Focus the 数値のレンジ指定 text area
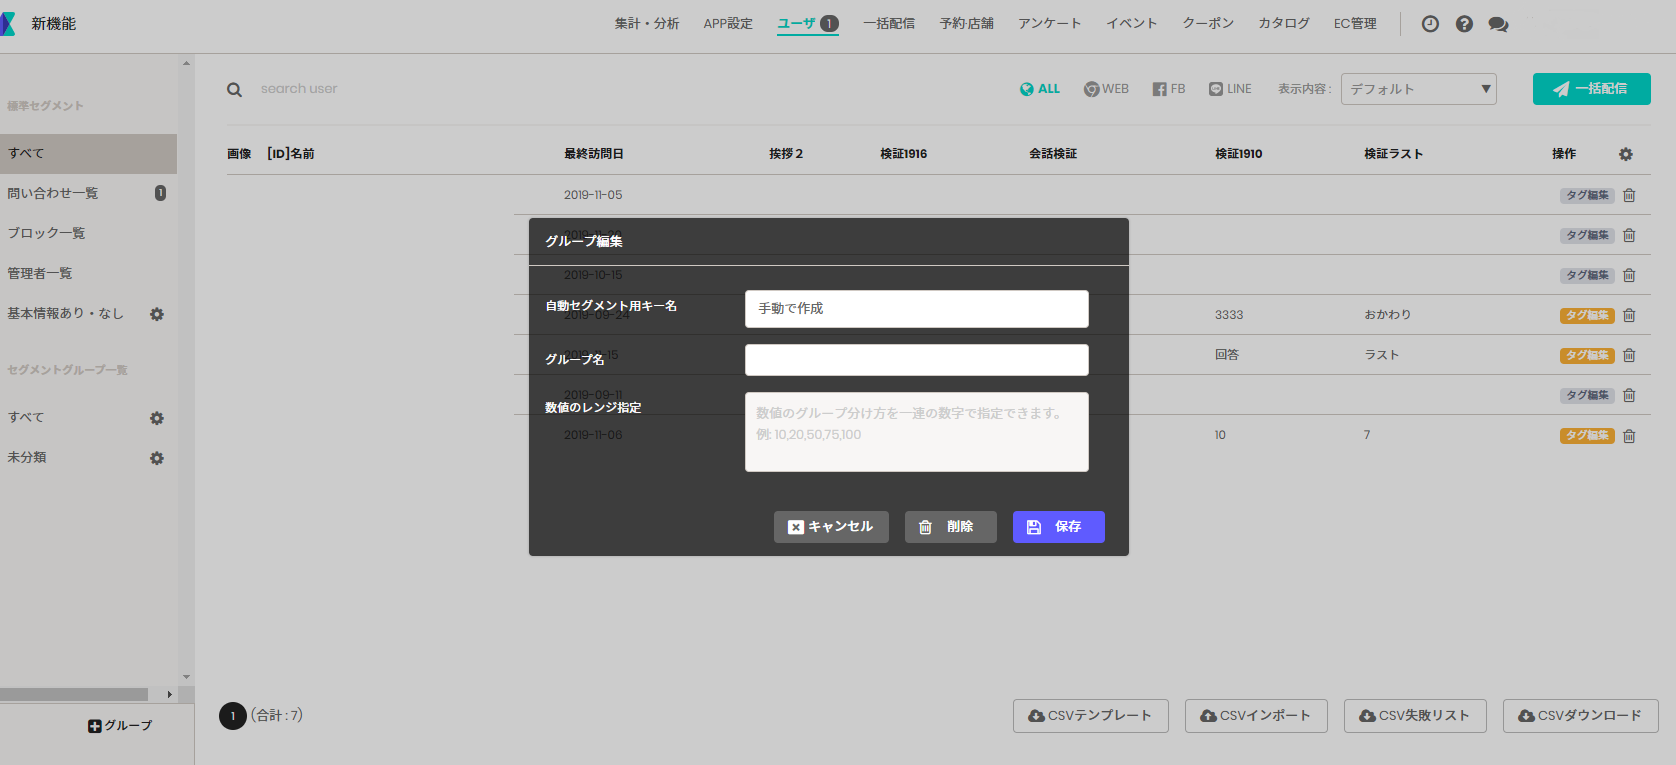Image resolution: width=1676 pixels, height=765 pixels. pyautogui.click(x=917, y=432)
